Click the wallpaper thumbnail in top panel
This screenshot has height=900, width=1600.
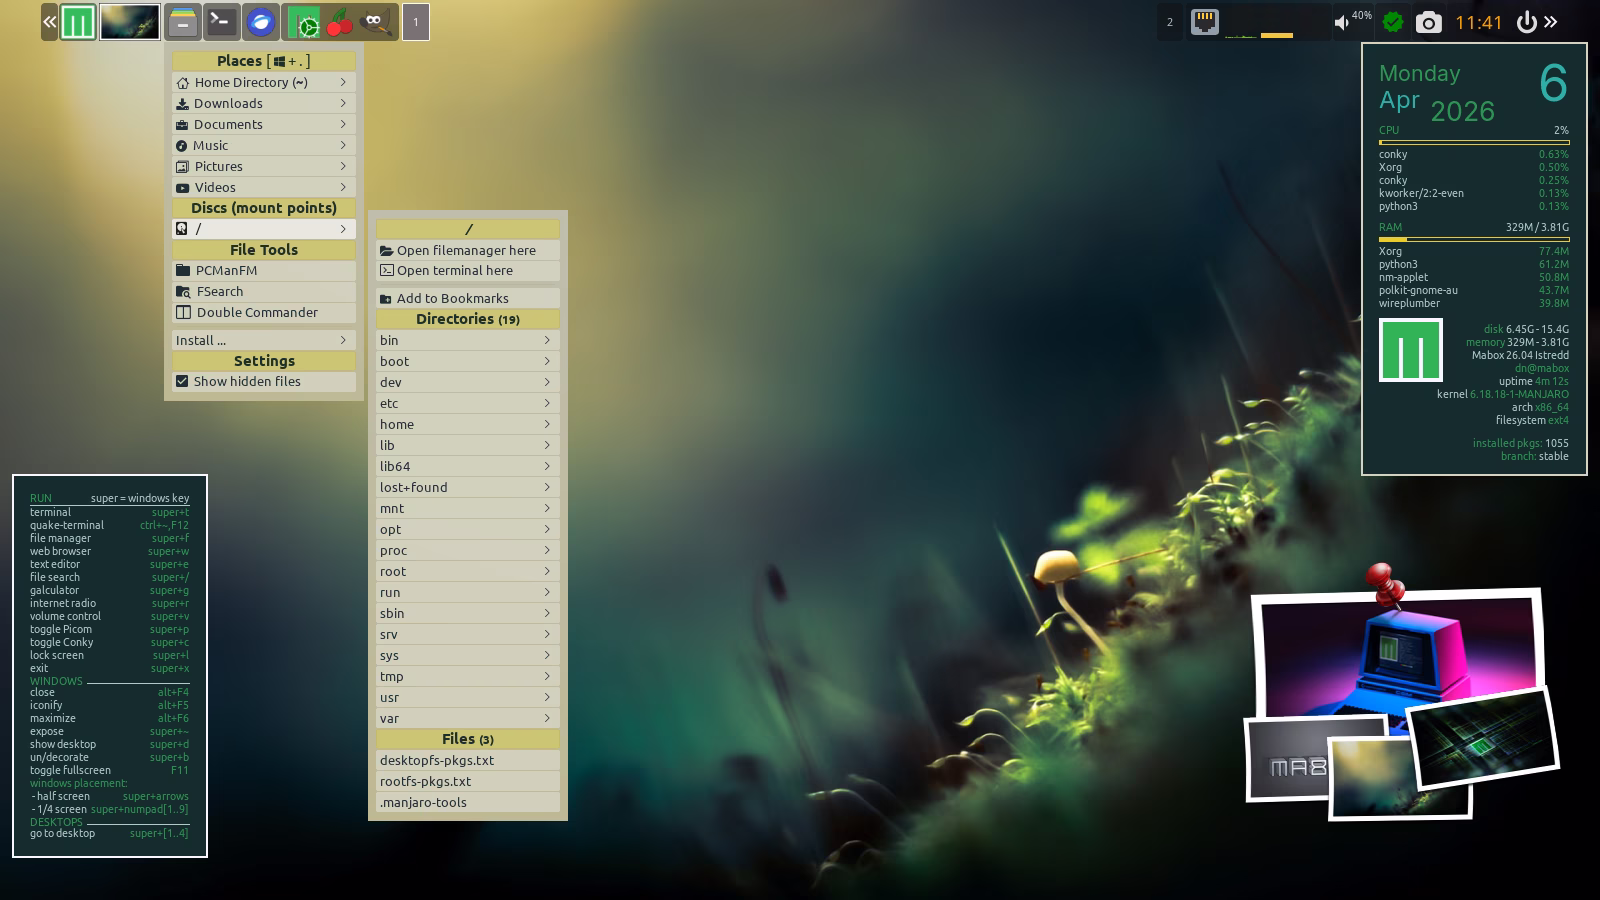(130, 22)
